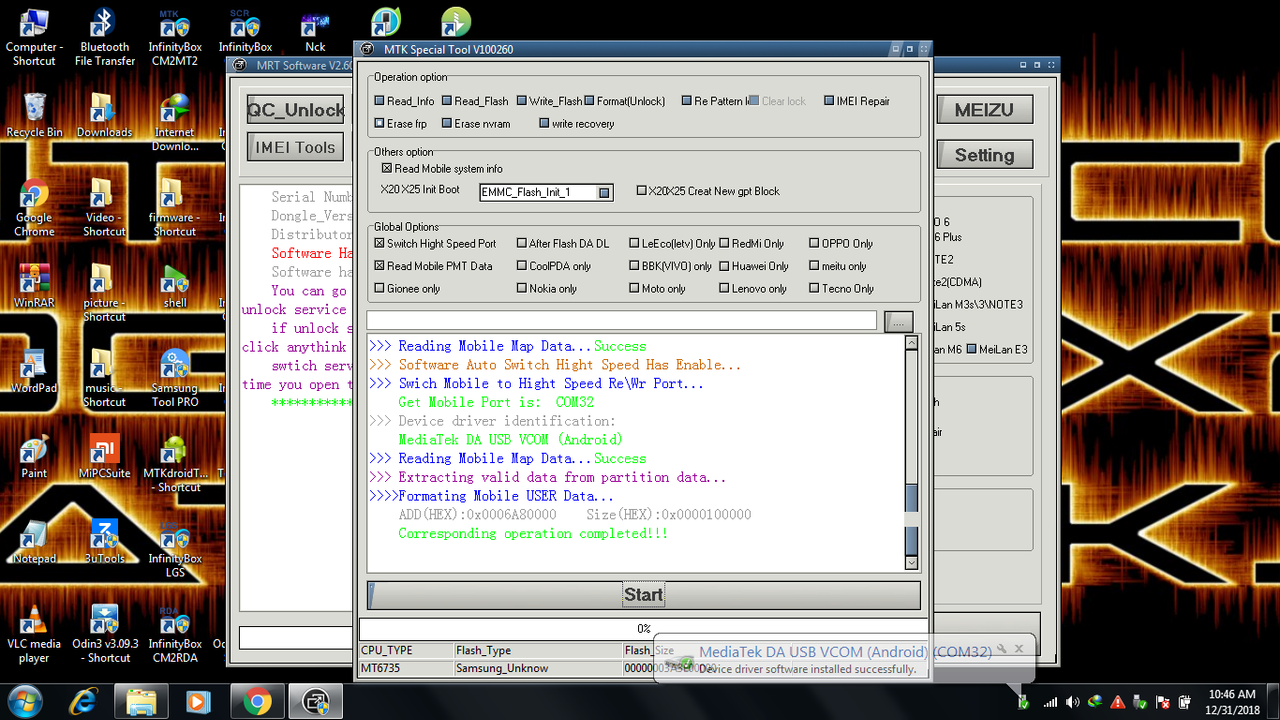The width and height of the screenshot is (1280, 720).
Task: Open InfinityBox LGS desktop icon
Action: (x=174, y=548)
